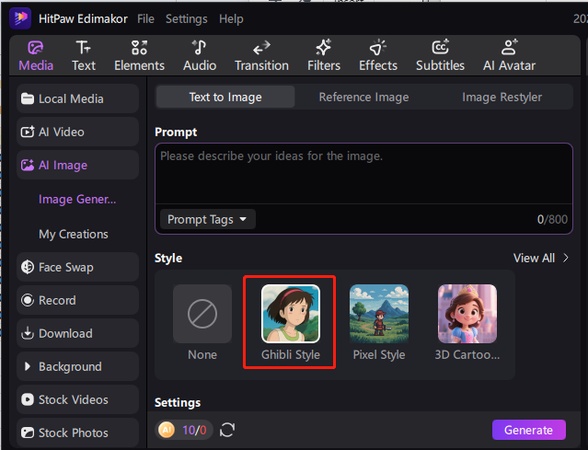Select the None style option
The image size is (588, 450).
(202, 323)
